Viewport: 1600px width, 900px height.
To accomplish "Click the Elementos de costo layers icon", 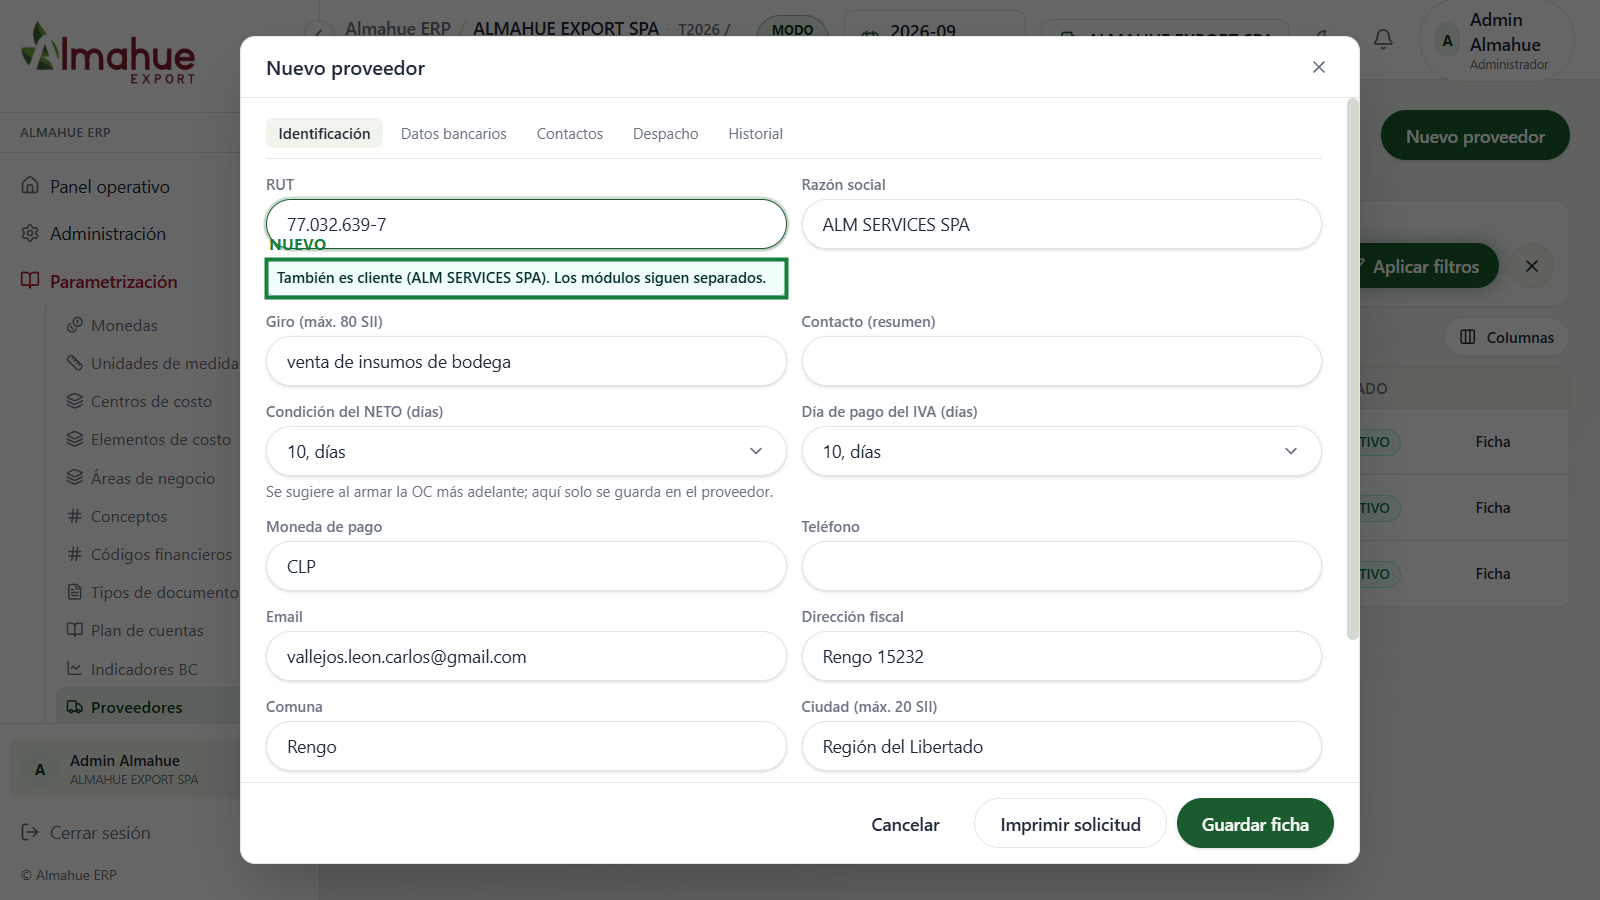I will point(74,439).
